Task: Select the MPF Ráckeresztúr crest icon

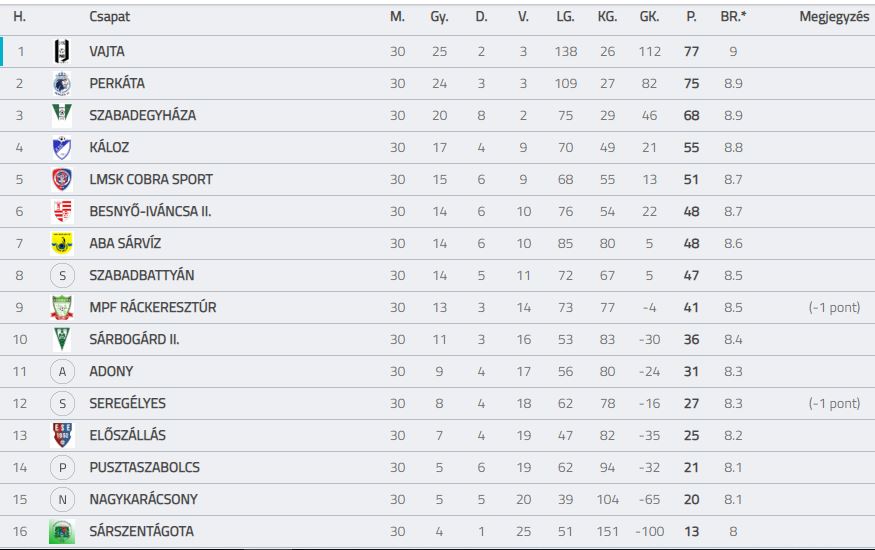Action: tap(62, 307)
